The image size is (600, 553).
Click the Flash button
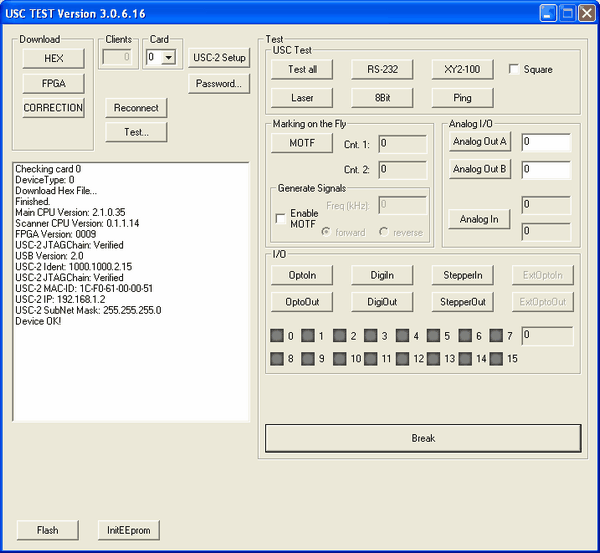coord(47,530)
